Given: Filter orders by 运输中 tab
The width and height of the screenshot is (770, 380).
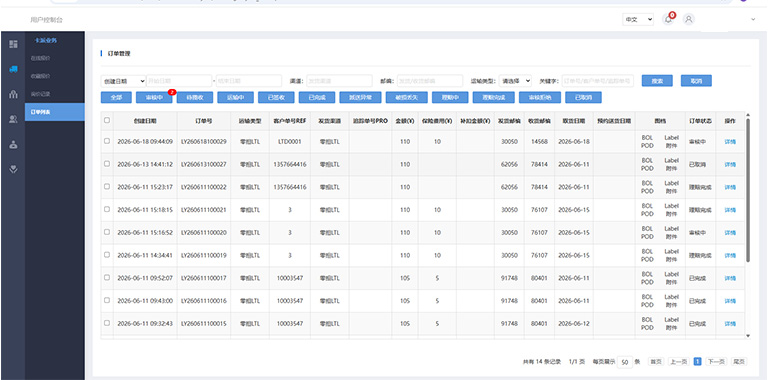Looking at the screenshot, I should [236, 97].
